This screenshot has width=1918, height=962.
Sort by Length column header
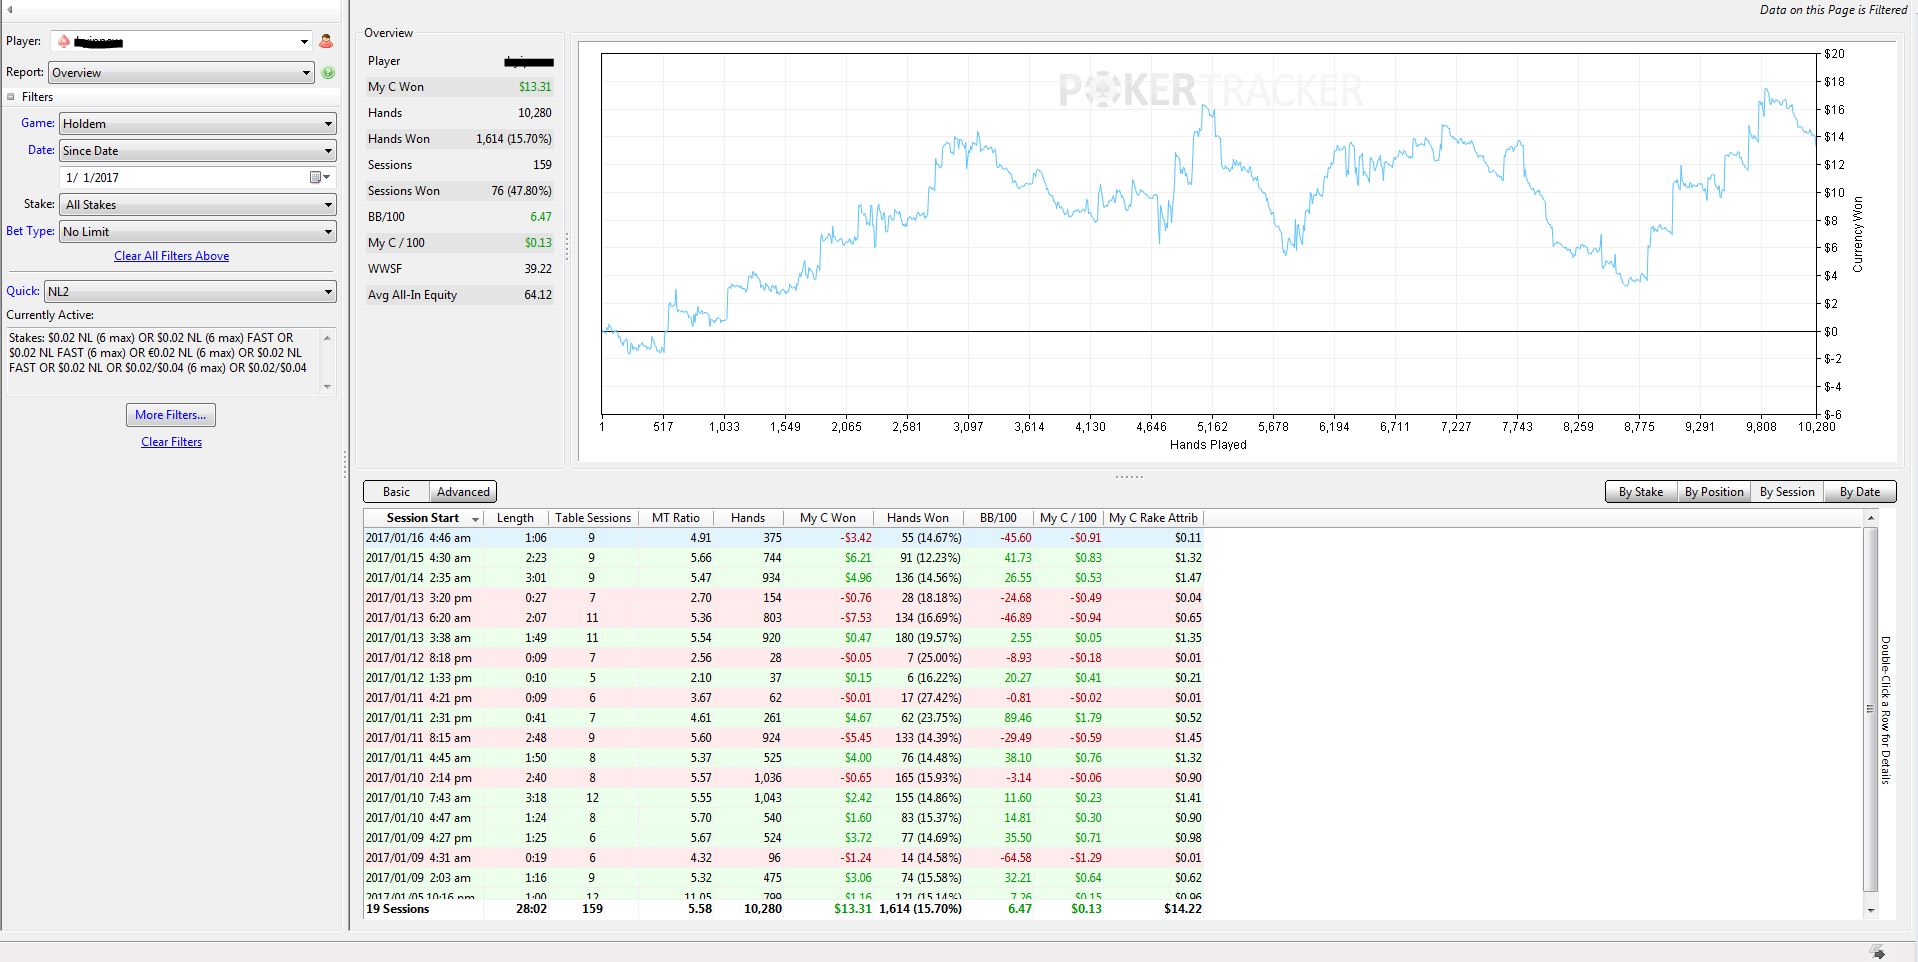[x=515, y=518]
